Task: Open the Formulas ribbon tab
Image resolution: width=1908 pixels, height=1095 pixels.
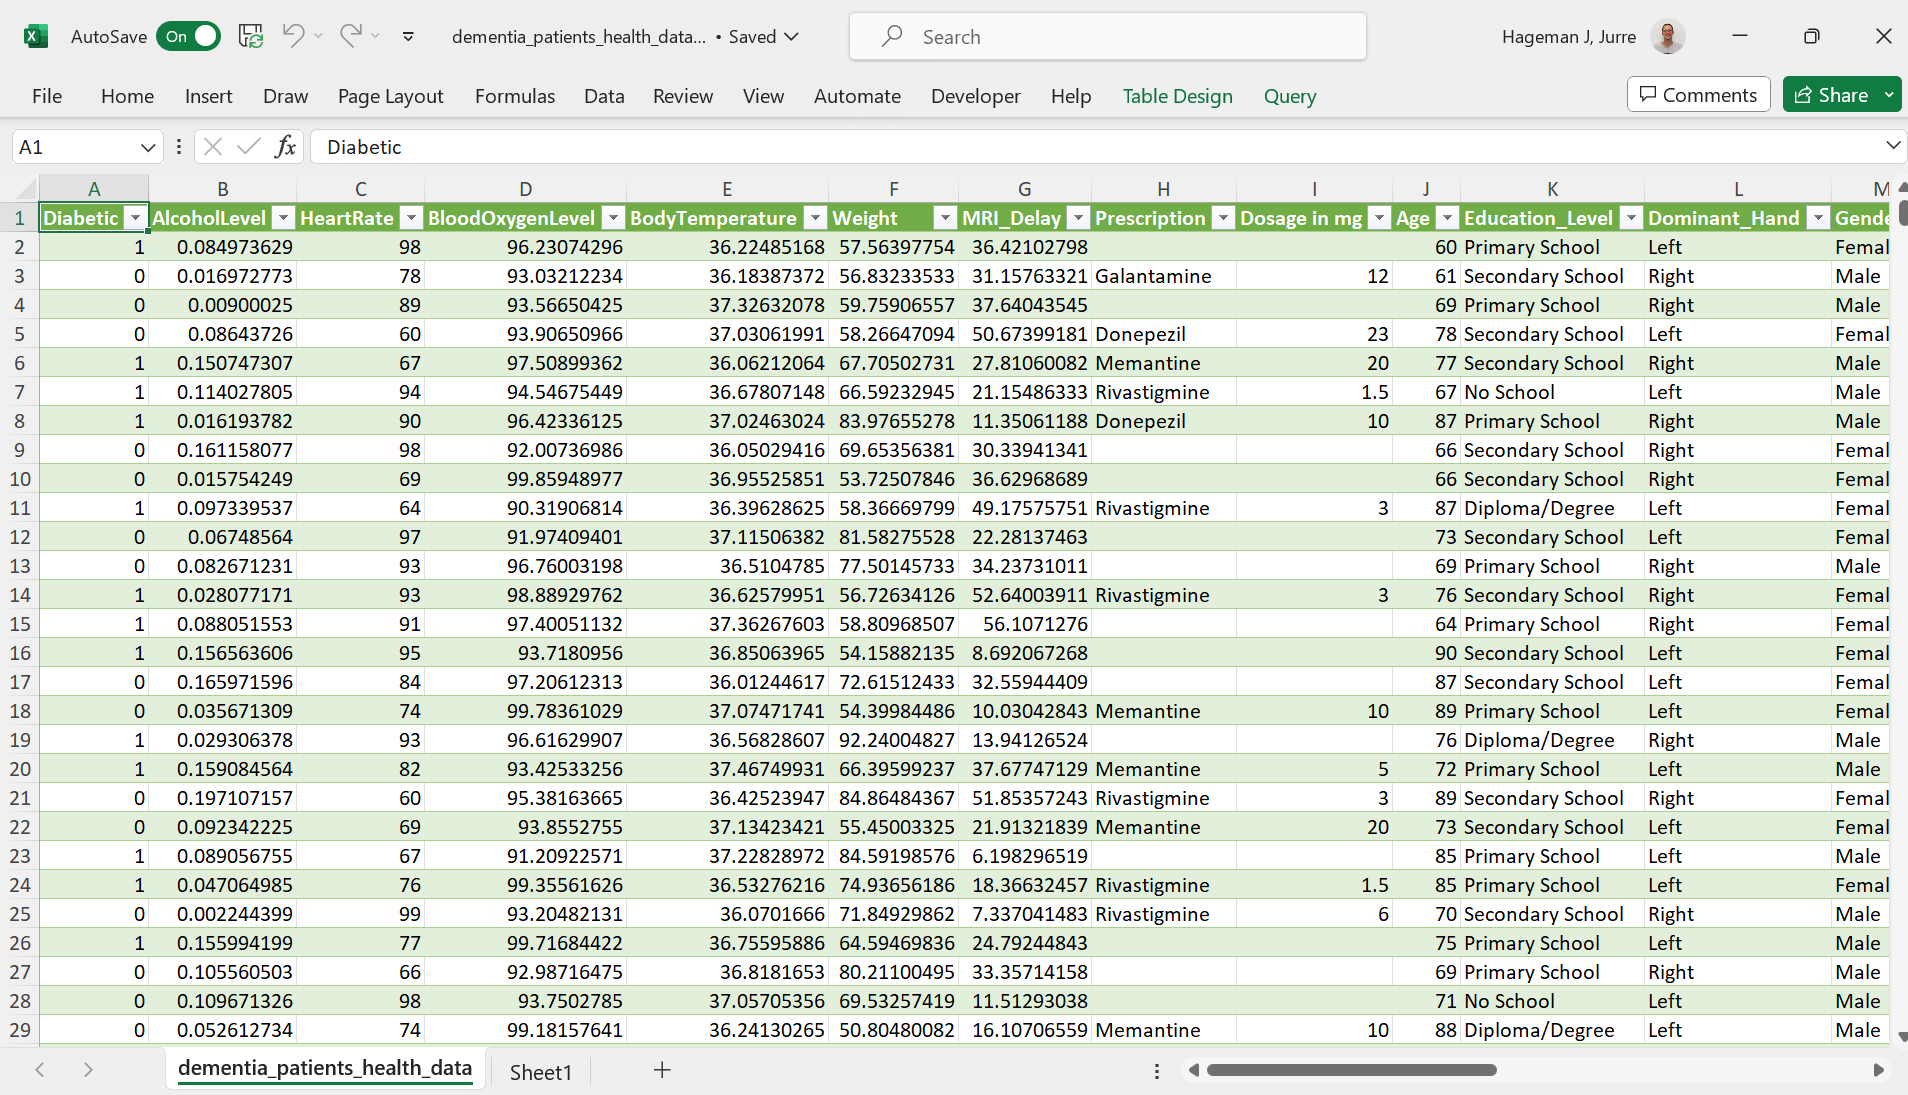Action: (514, 96)
